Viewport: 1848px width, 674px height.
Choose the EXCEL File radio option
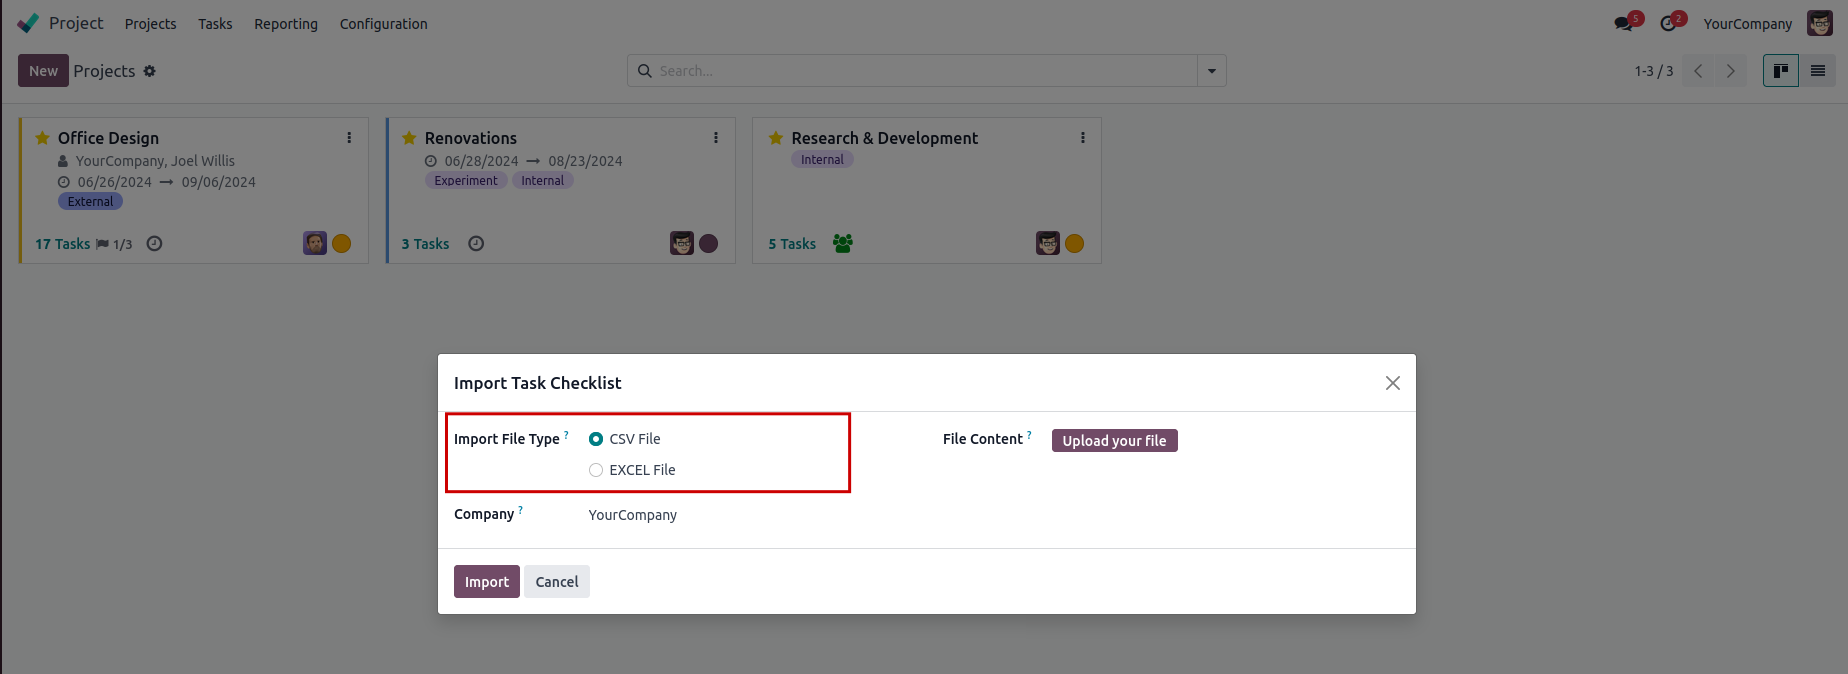pos(596,470)
